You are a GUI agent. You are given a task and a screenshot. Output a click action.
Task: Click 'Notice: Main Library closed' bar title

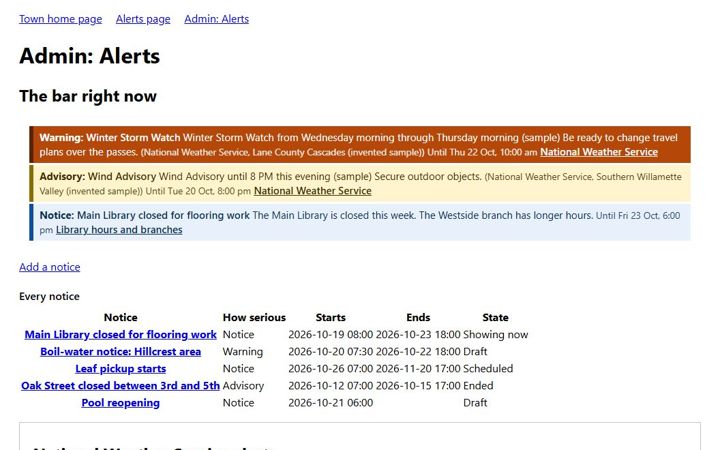145,215
